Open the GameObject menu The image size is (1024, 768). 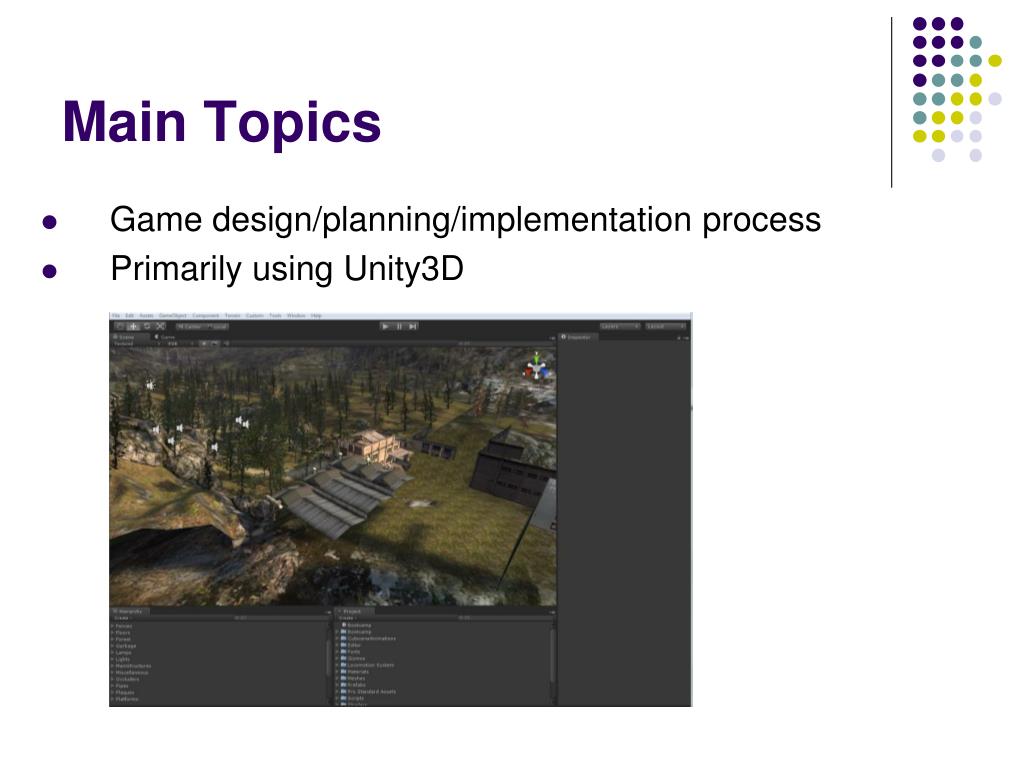pyautogui.click(x=172, y=315)
